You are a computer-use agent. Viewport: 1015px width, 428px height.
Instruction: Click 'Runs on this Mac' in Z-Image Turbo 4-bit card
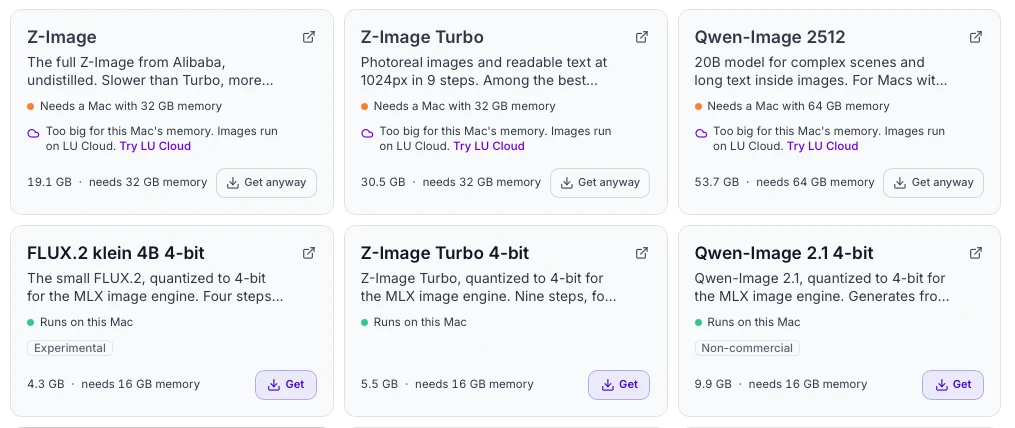(419, 322)
